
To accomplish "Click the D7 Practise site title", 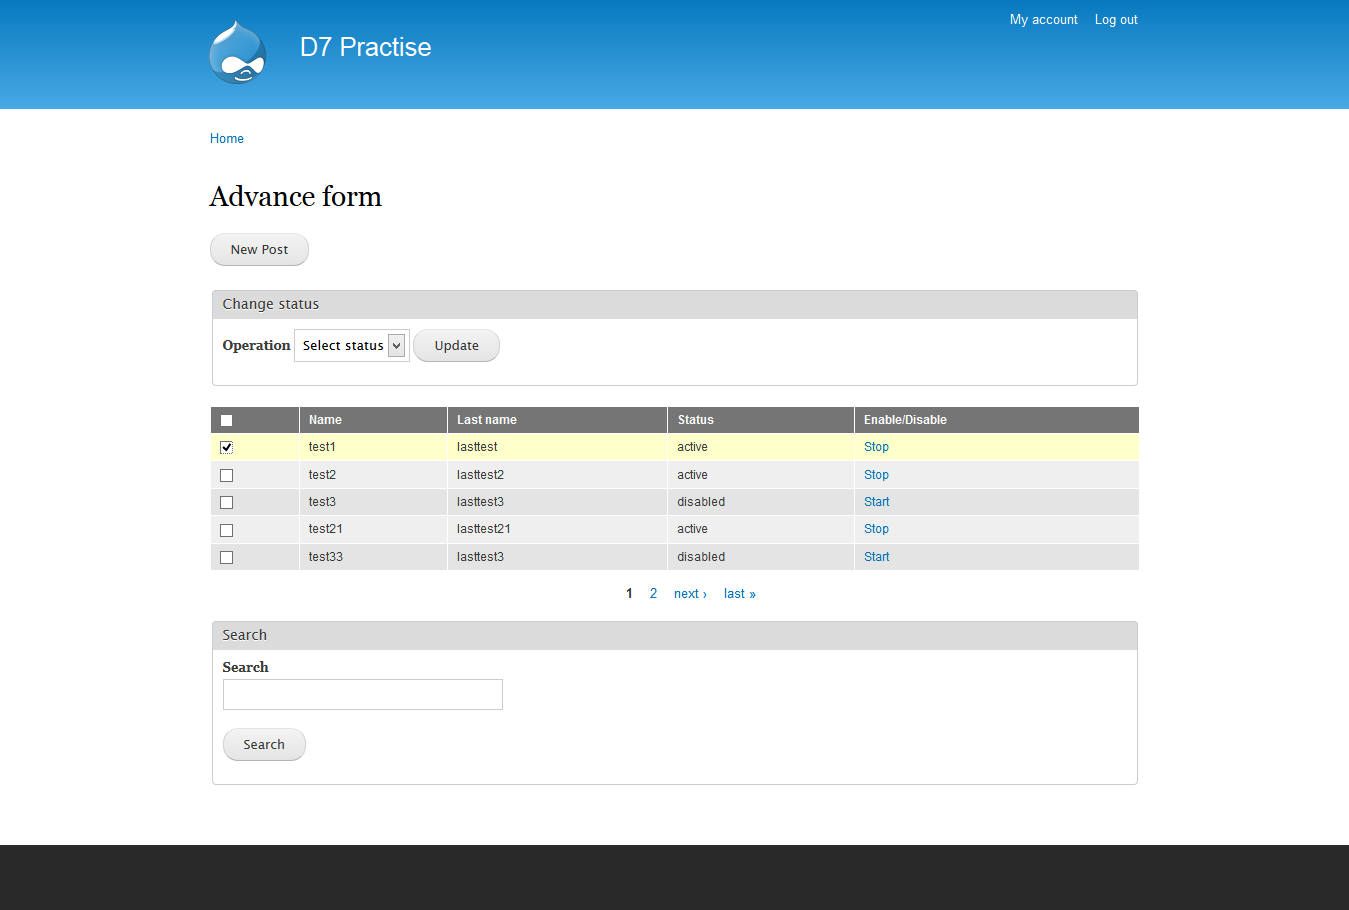I will (365, 47).
